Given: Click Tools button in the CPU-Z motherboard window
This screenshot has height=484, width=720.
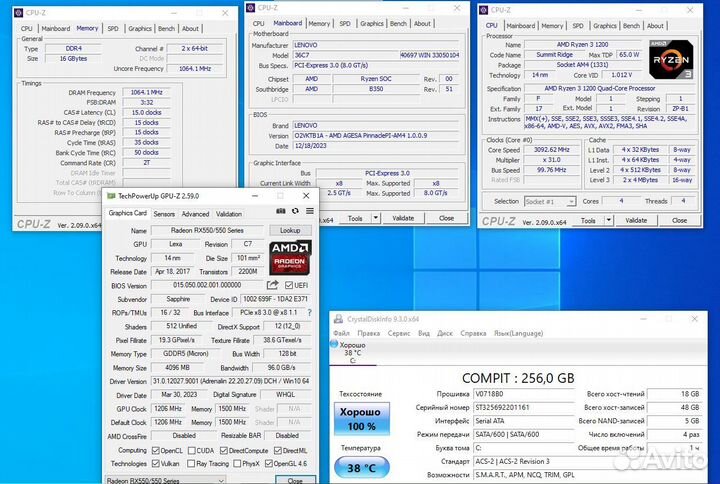Looking at the screenshot, I should (354, 218).
